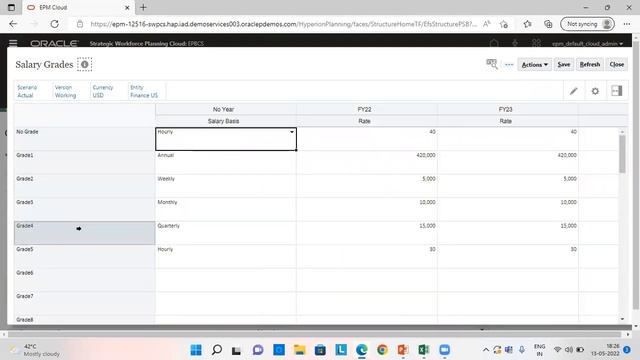Close the Salary Grades form
The height and width of the screenshot is (360, 640).
pyautogui.click(x=616, y=64)
